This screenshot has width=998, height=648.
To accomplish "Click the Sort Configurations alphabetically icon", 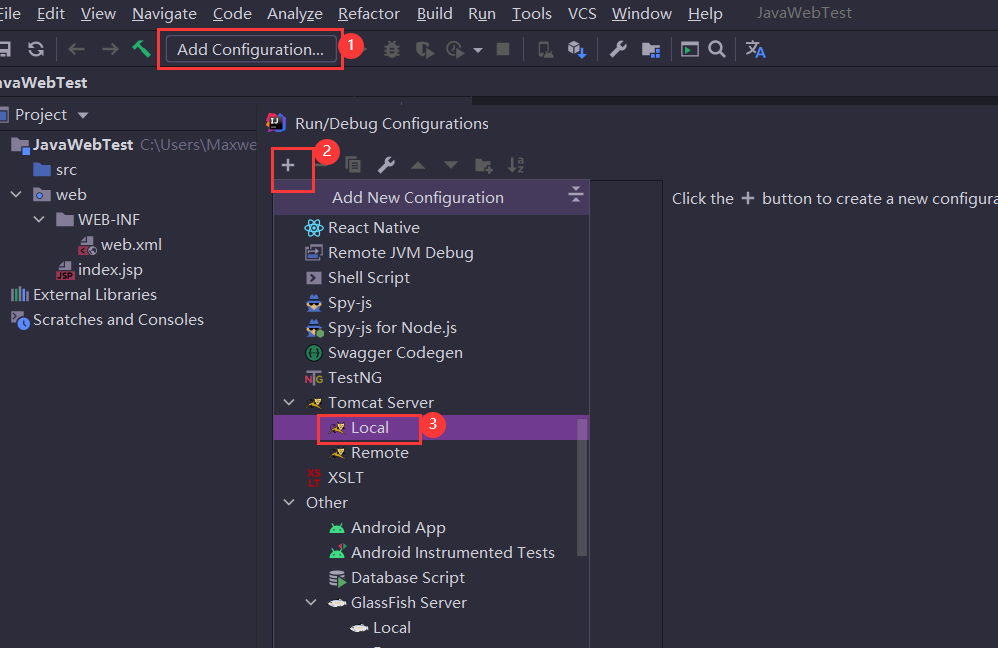I will 516,165.
